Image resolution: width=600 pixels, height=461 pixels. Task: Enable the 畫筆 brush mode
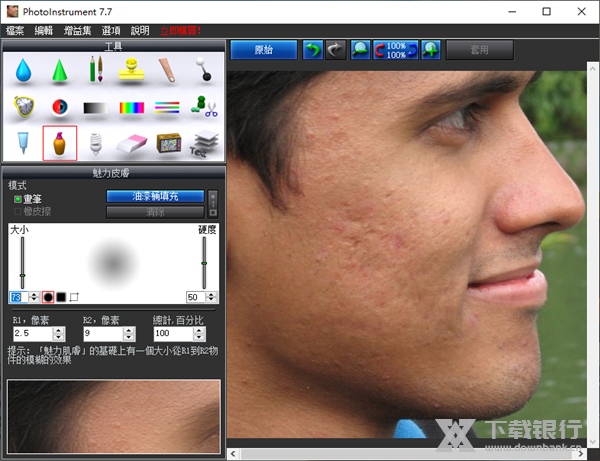pos(17,200)
